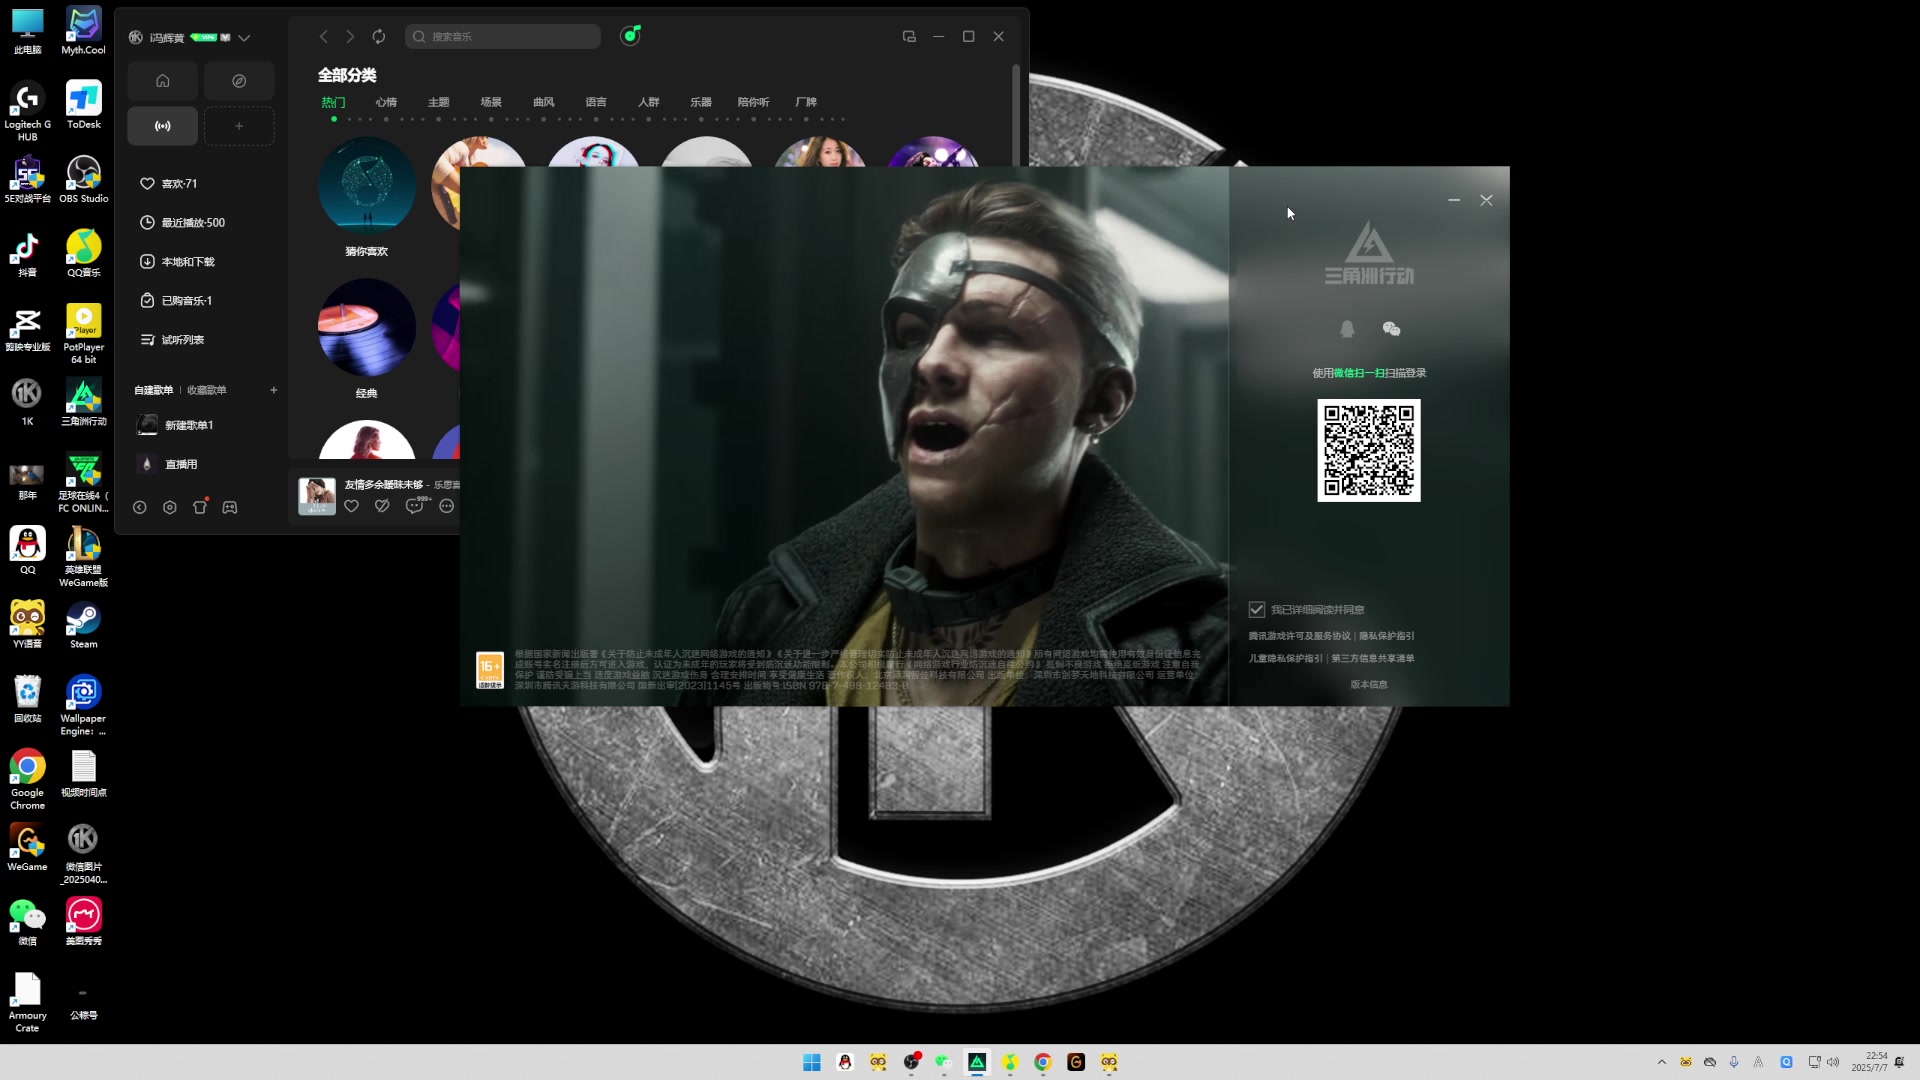This screenshot has height=1080, width=1920.
Task: Add new playlist with plus icon
Action: pos(273,390)
